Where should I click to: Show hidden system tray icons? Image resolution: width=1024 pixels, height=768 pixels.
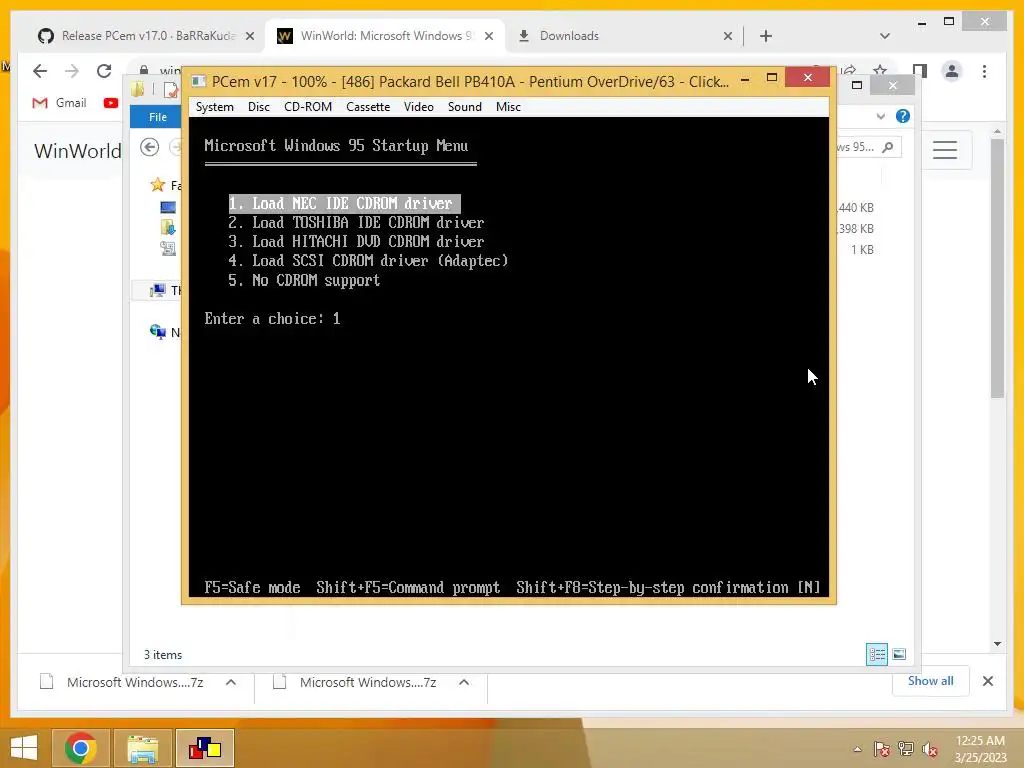pyautogui.click(x=857, y=749)
